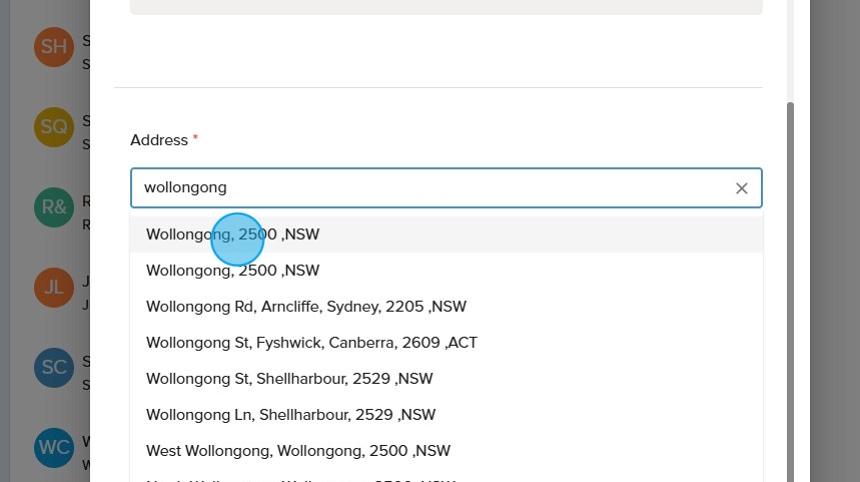The width and height of the screenshot is (860, 482).
Task: Pick Wollongong St, Fyshwick, Canberra option
Action: pyautogui.click(x=311, y=342)
